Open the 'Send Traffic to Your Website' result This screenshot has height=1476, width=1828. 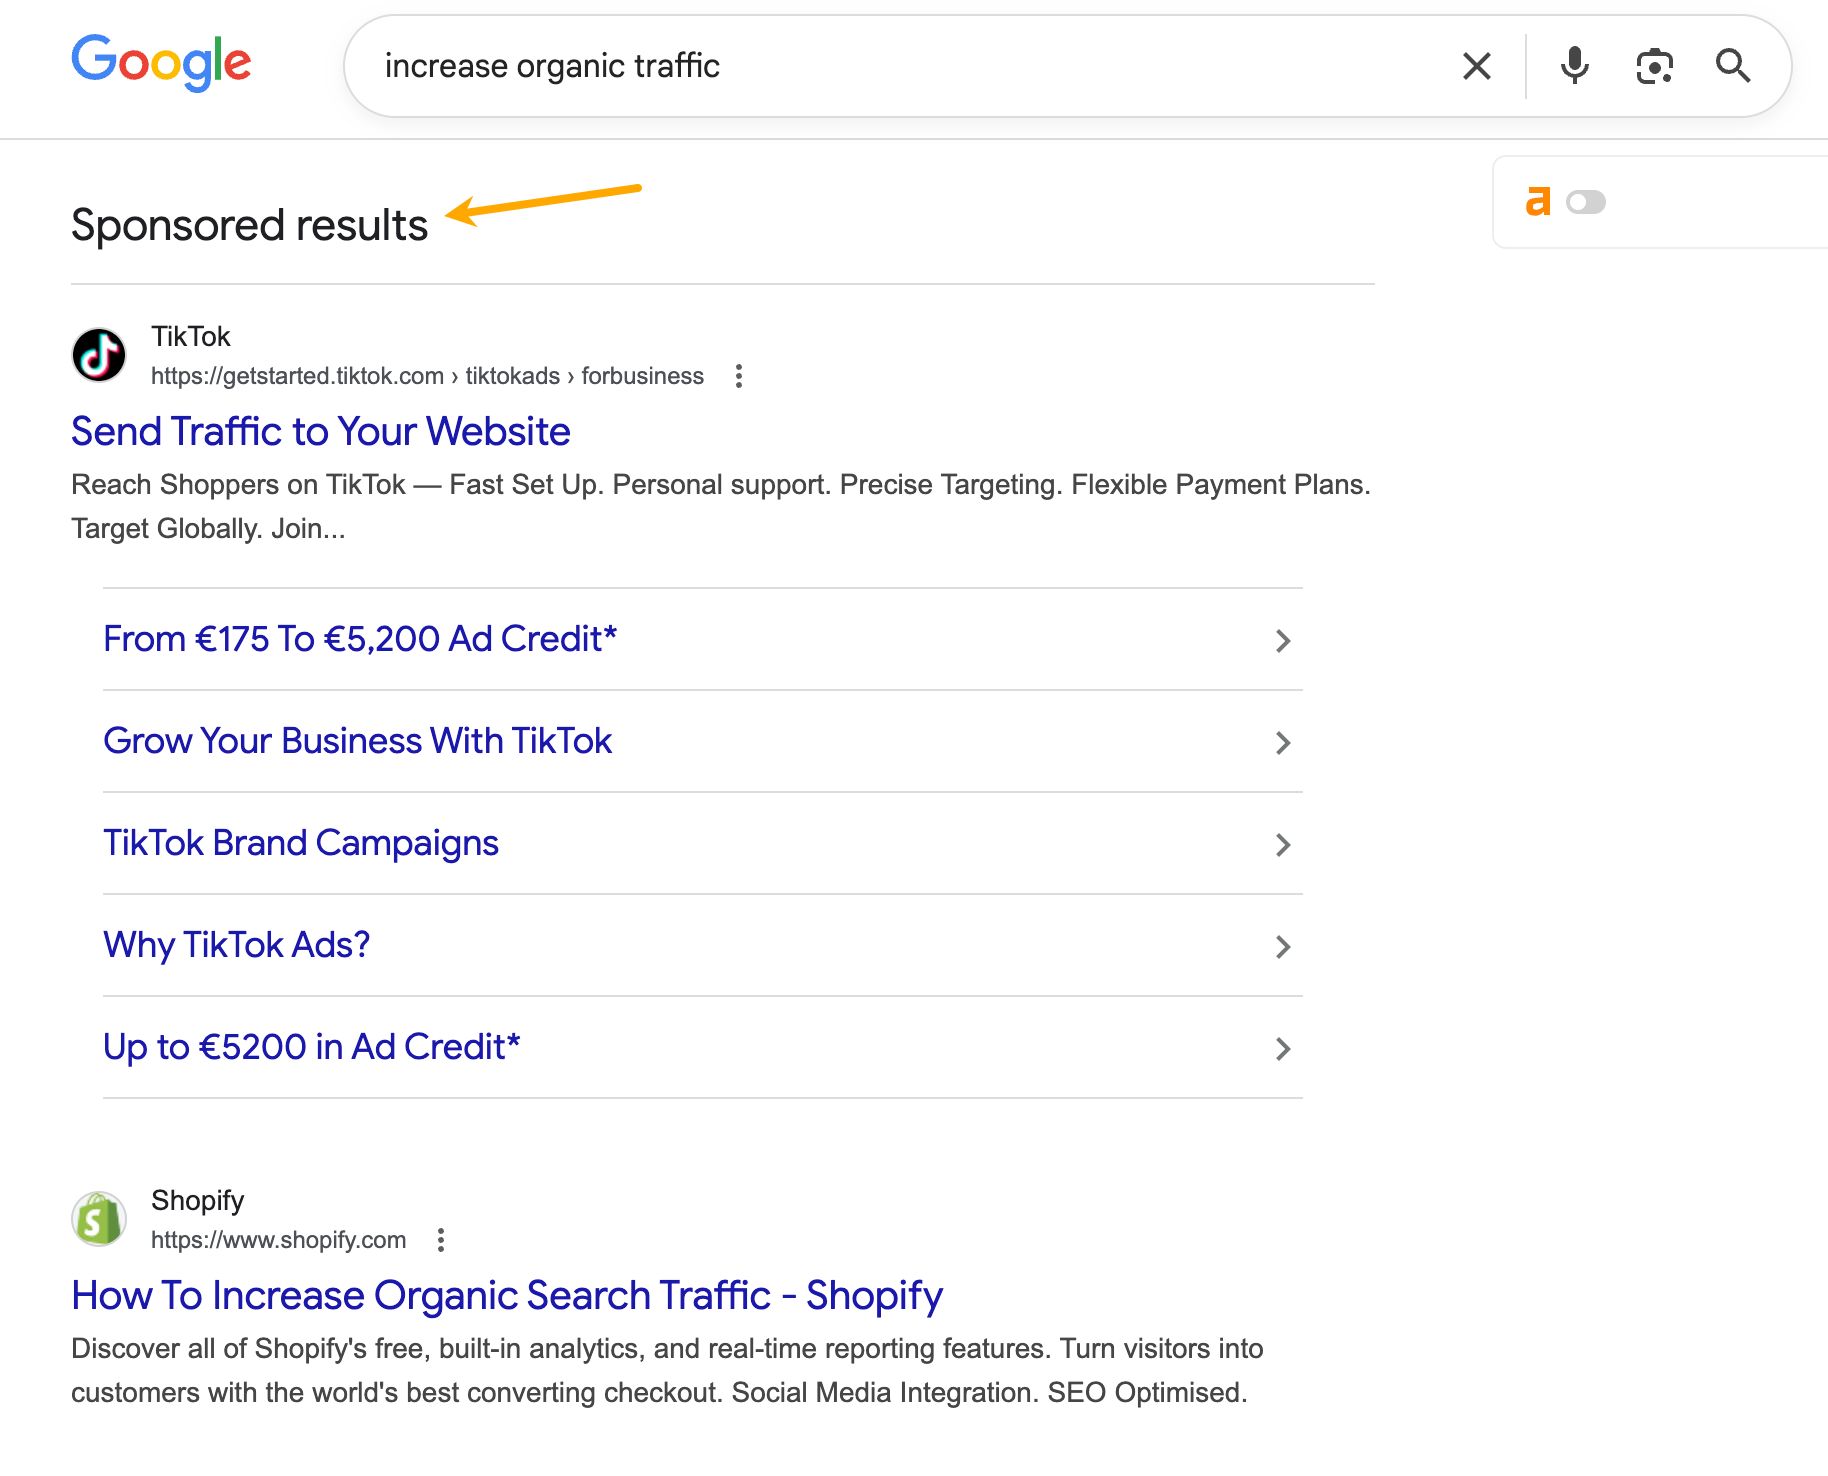pos(320,431)
